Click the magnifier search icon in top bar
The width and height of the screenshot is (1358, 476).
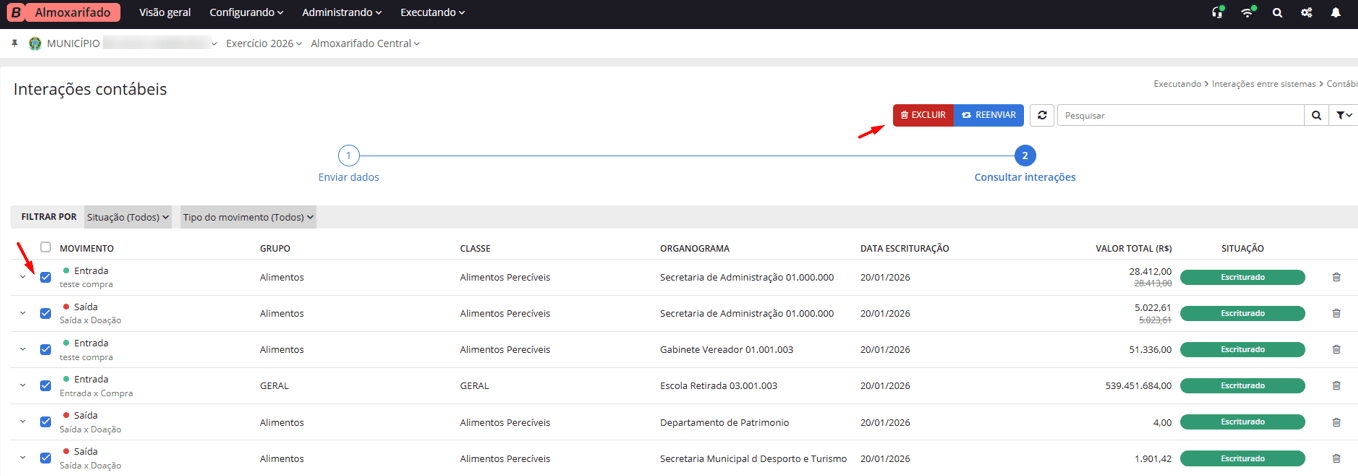[1277, 13]
